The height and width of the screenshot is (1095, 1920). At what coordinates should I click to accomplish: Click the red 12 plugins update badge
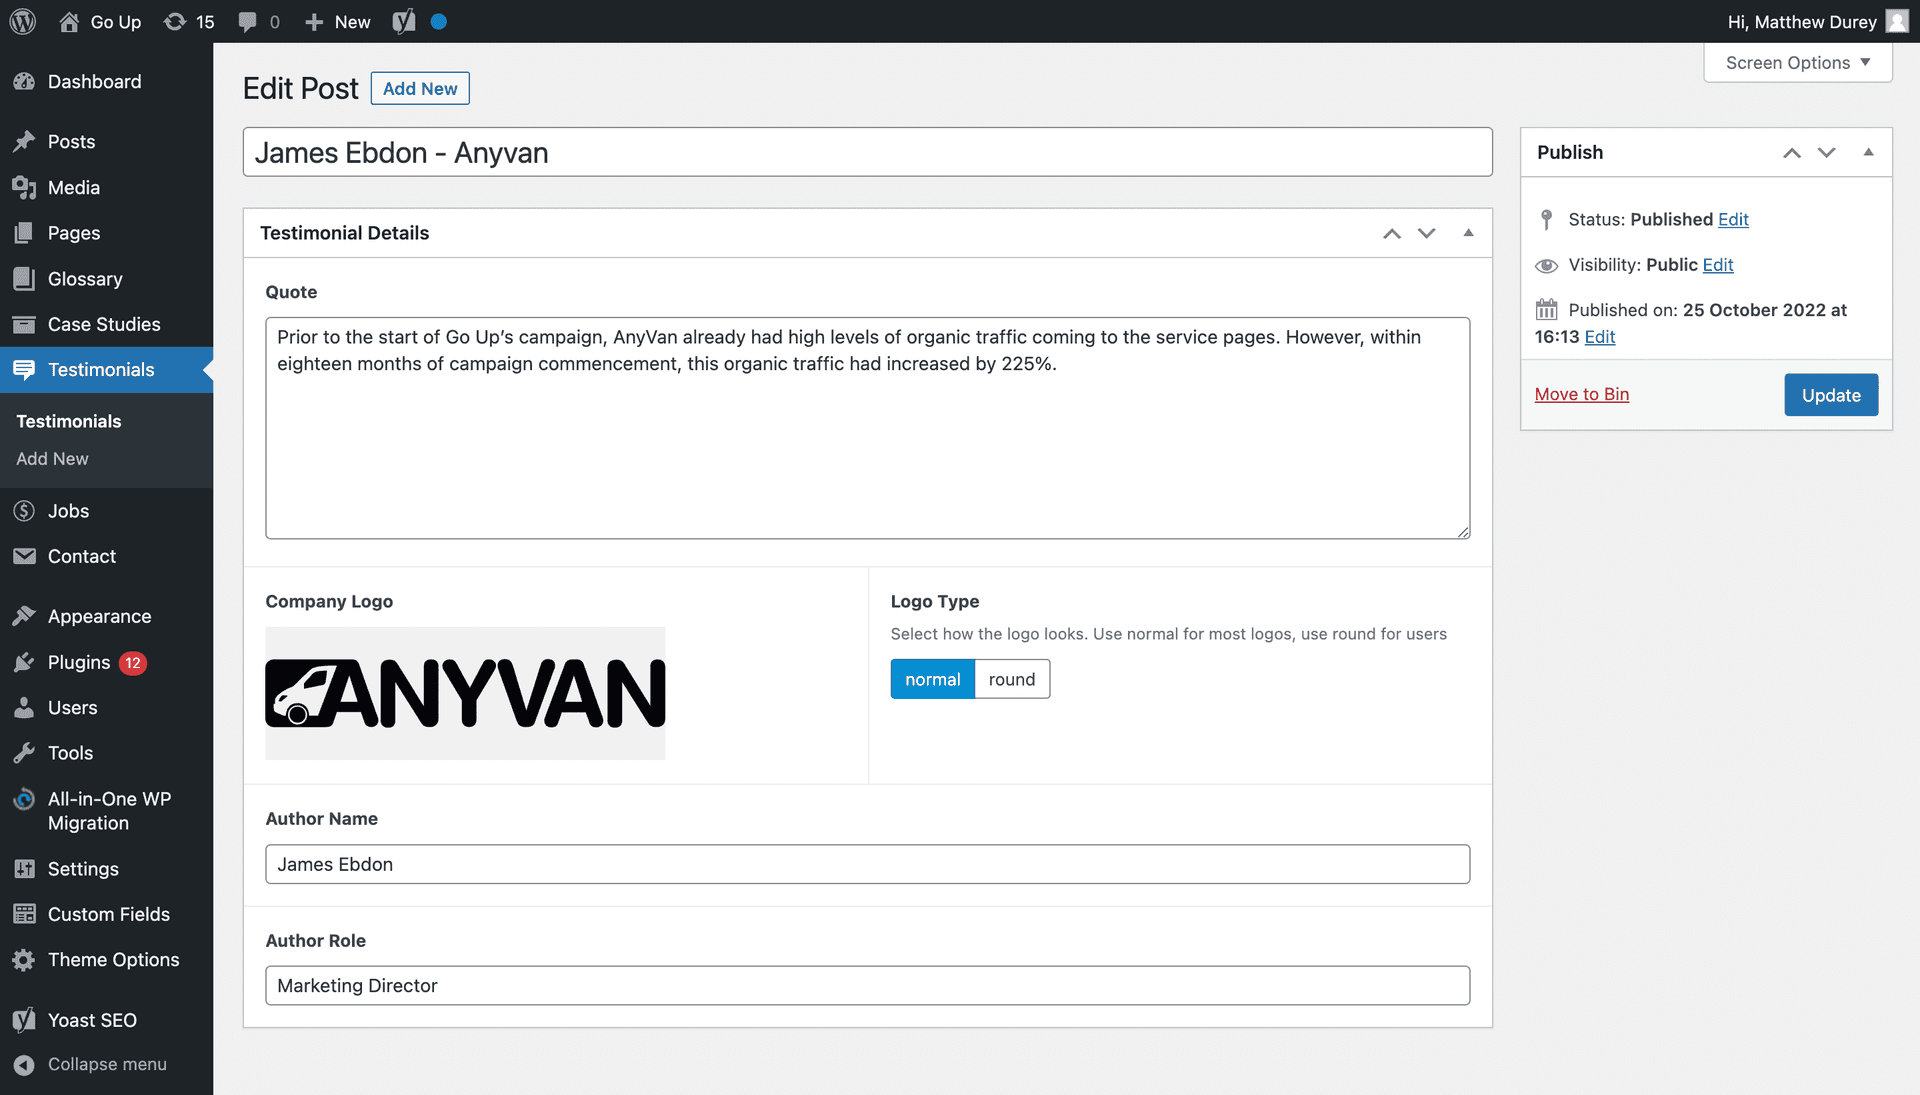pos(133,662)
